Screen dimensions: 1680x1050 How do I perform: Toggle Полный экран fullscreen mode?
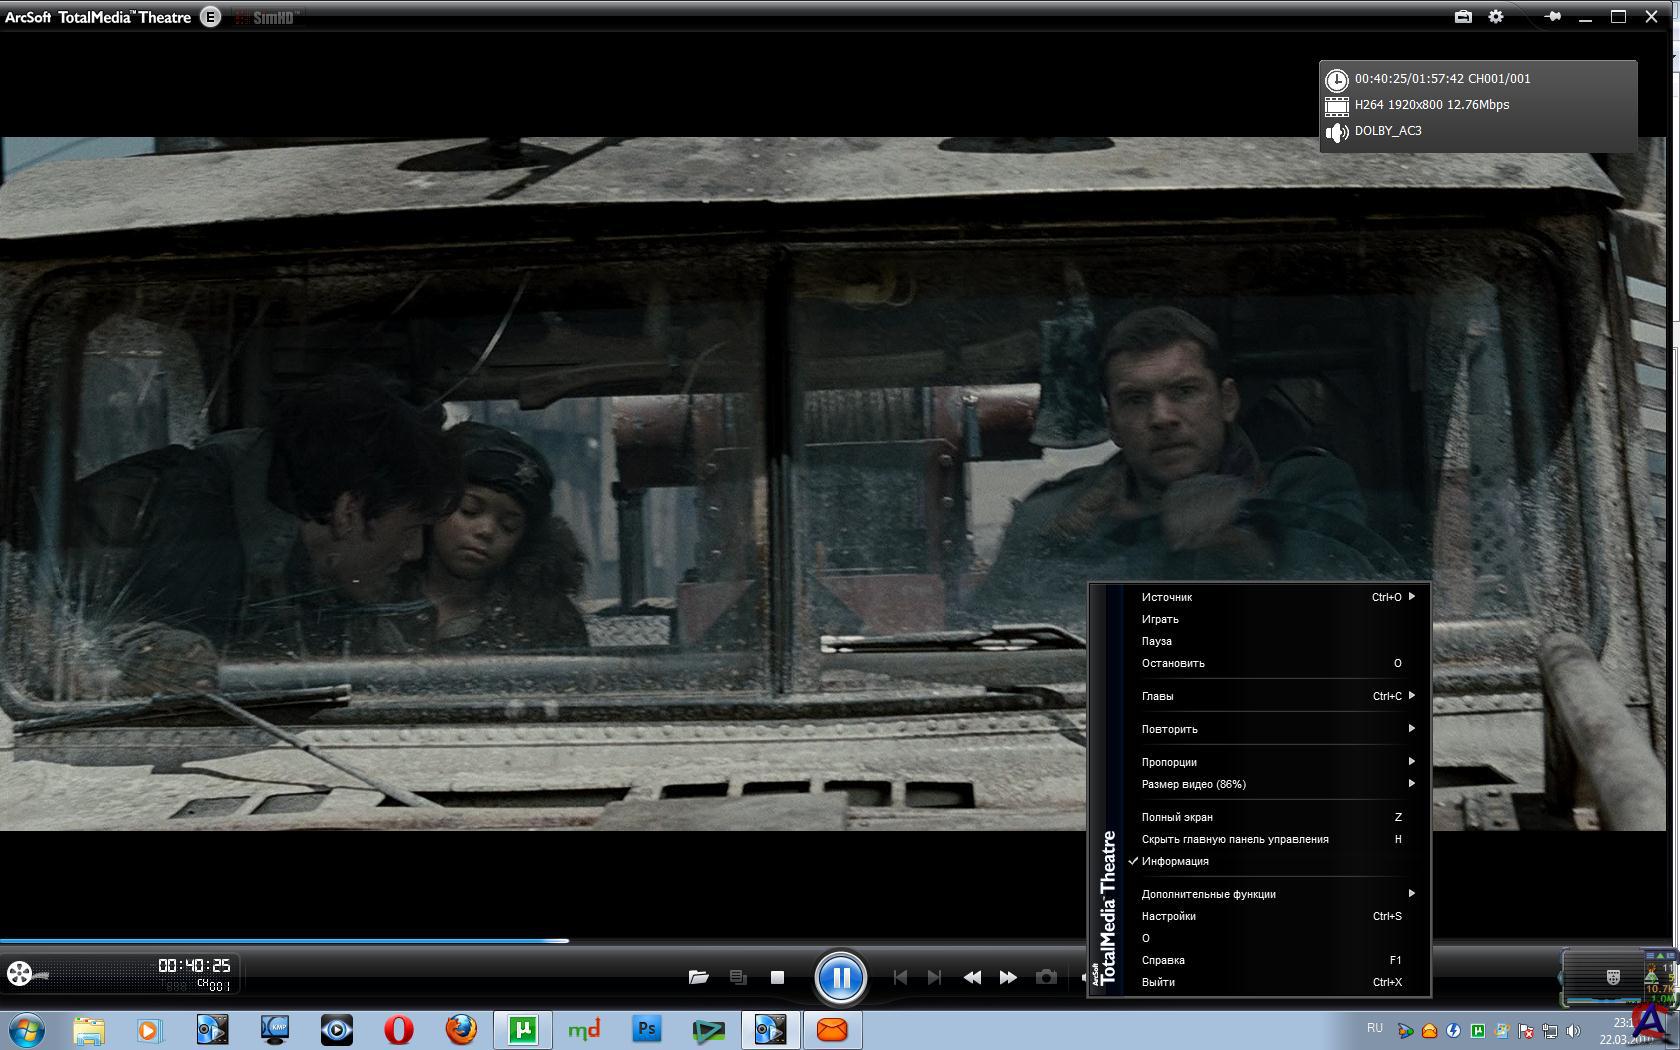pyautogui.click(x=1177, y=817)
